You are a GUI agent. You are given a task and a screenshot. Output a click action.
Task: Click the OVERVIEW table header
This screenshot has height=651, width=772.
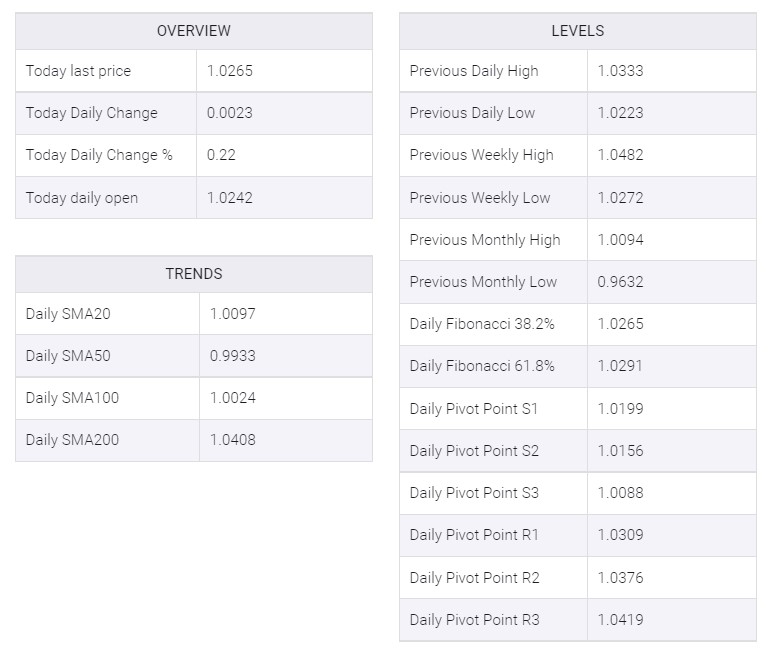pos(193,31)
